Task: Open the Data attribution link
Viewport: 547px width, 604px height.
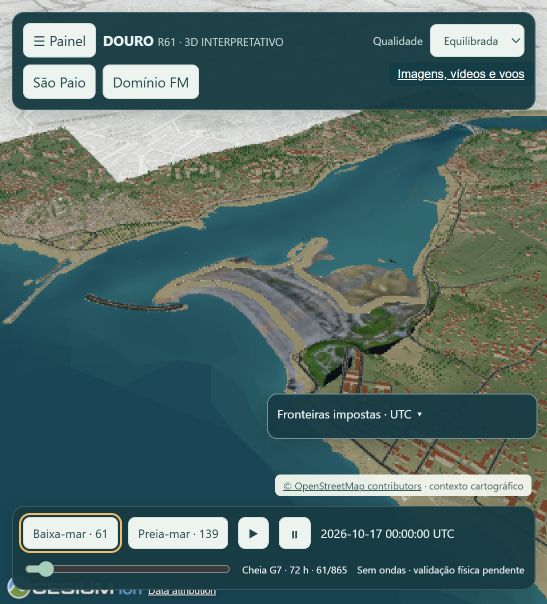Action: tap(182, 591)
